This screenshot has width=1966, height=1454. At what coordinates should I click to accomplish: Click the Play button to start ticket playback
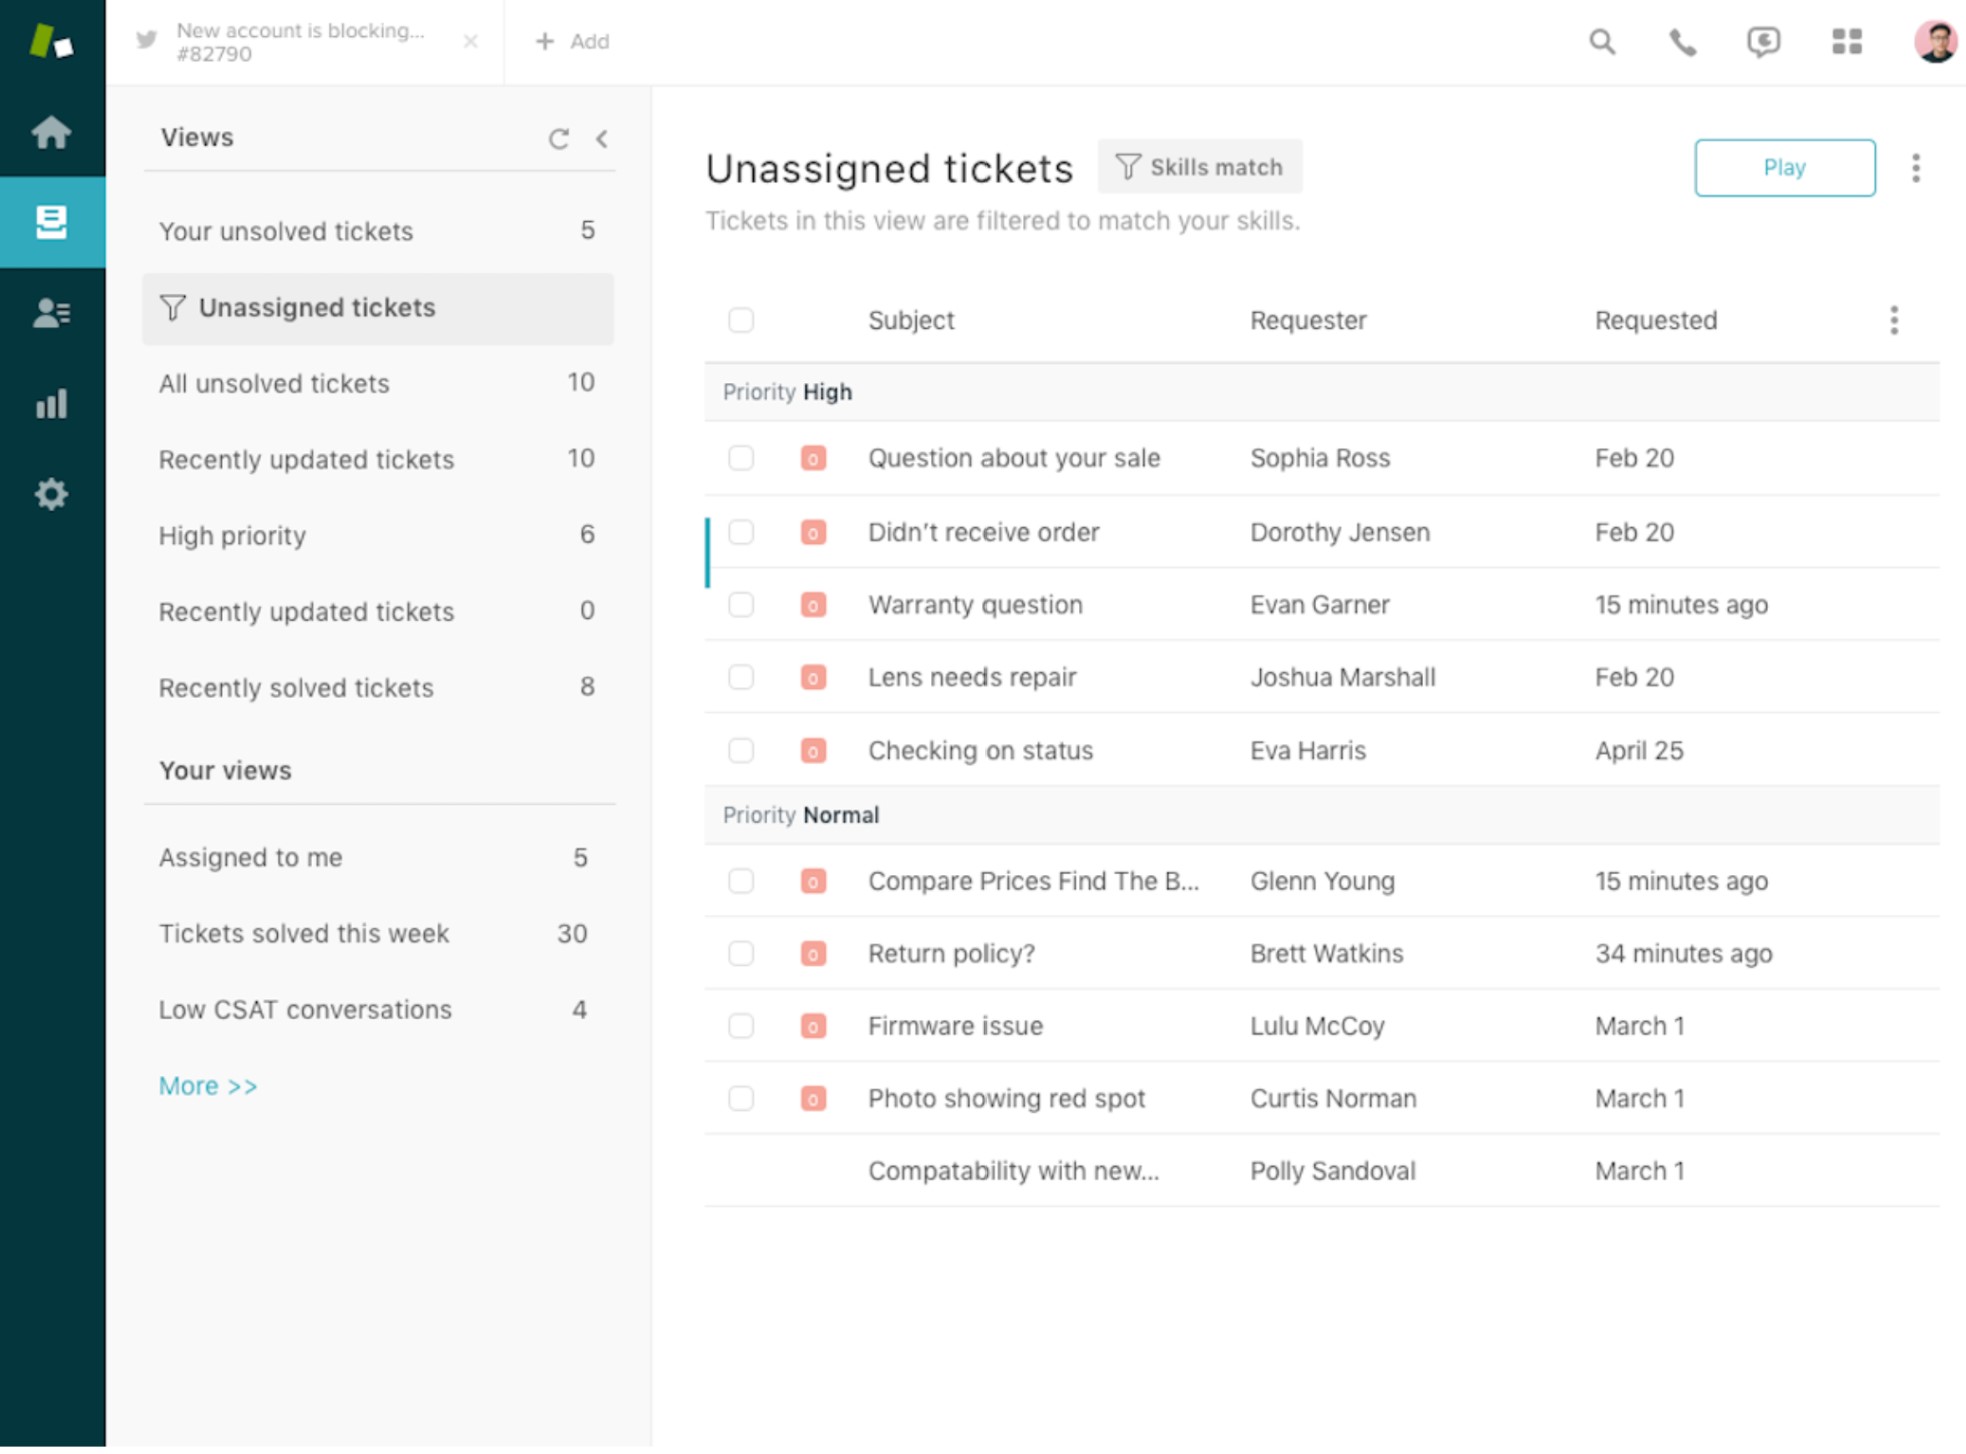click(x=1784, y=168)
